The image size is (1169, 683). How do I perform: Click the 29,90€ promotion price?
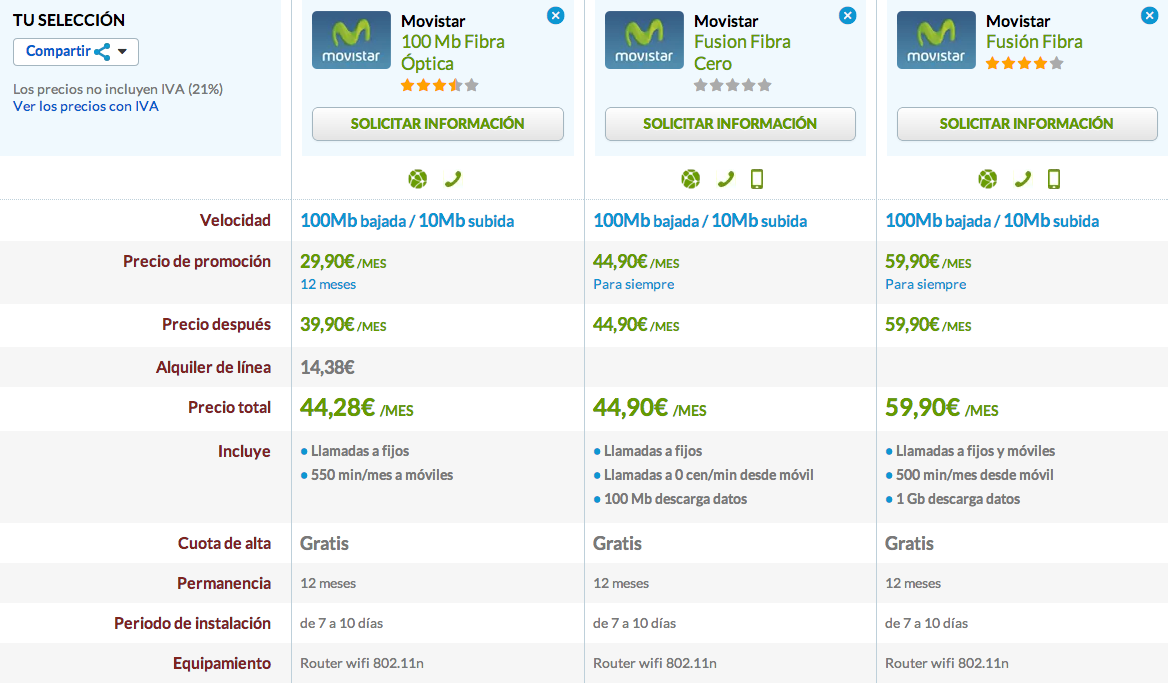pos(343,262)
